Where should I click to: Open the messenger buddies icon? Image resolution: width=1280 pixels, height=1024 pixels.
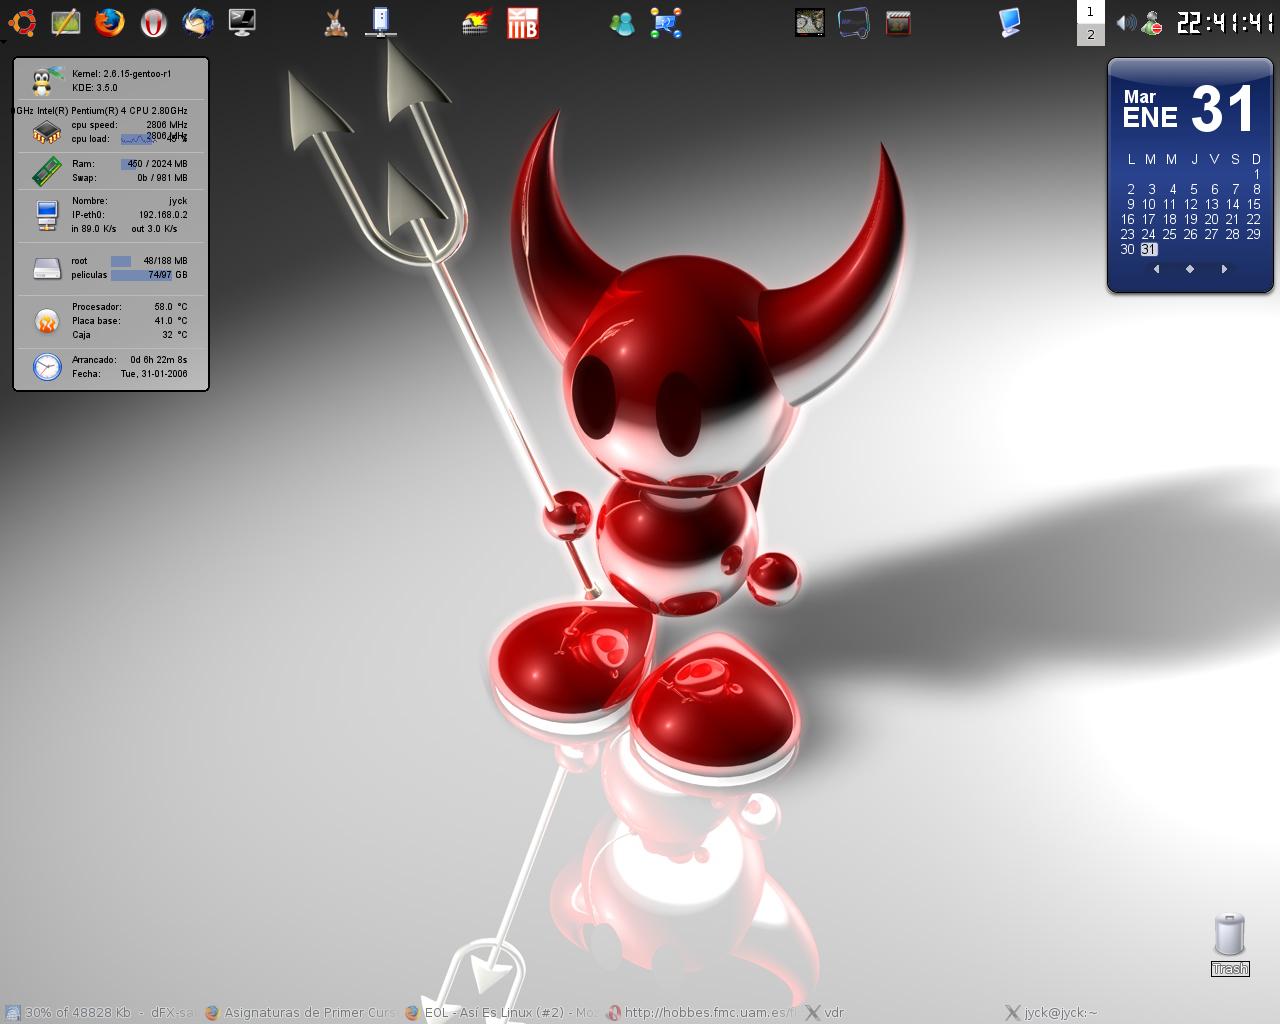pos(622,22)
